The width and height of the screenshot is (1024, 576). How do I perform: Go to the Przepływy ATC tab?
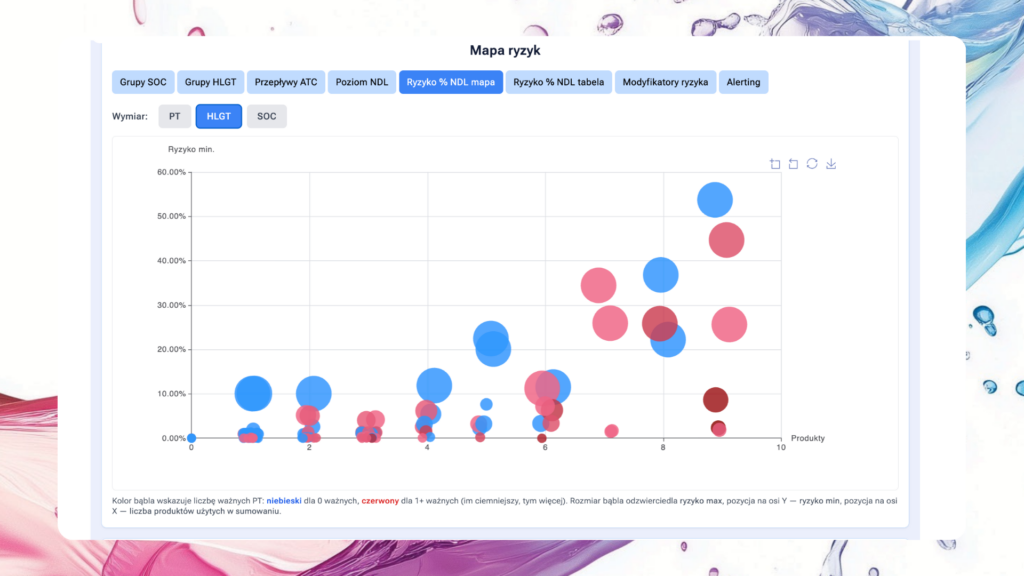(x=285, y=82)
